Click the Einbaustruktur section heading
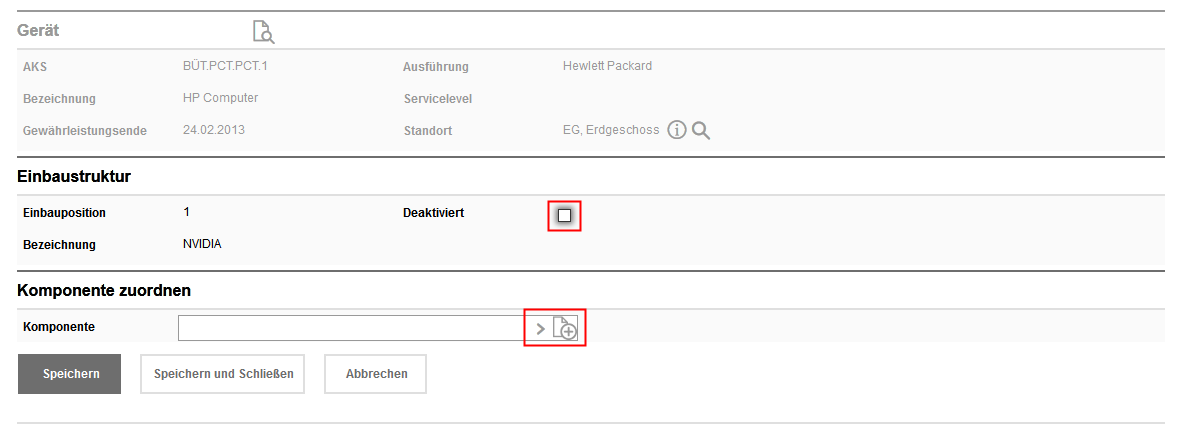The height and width of the screenshot is (430, 1179). (75, 177)
